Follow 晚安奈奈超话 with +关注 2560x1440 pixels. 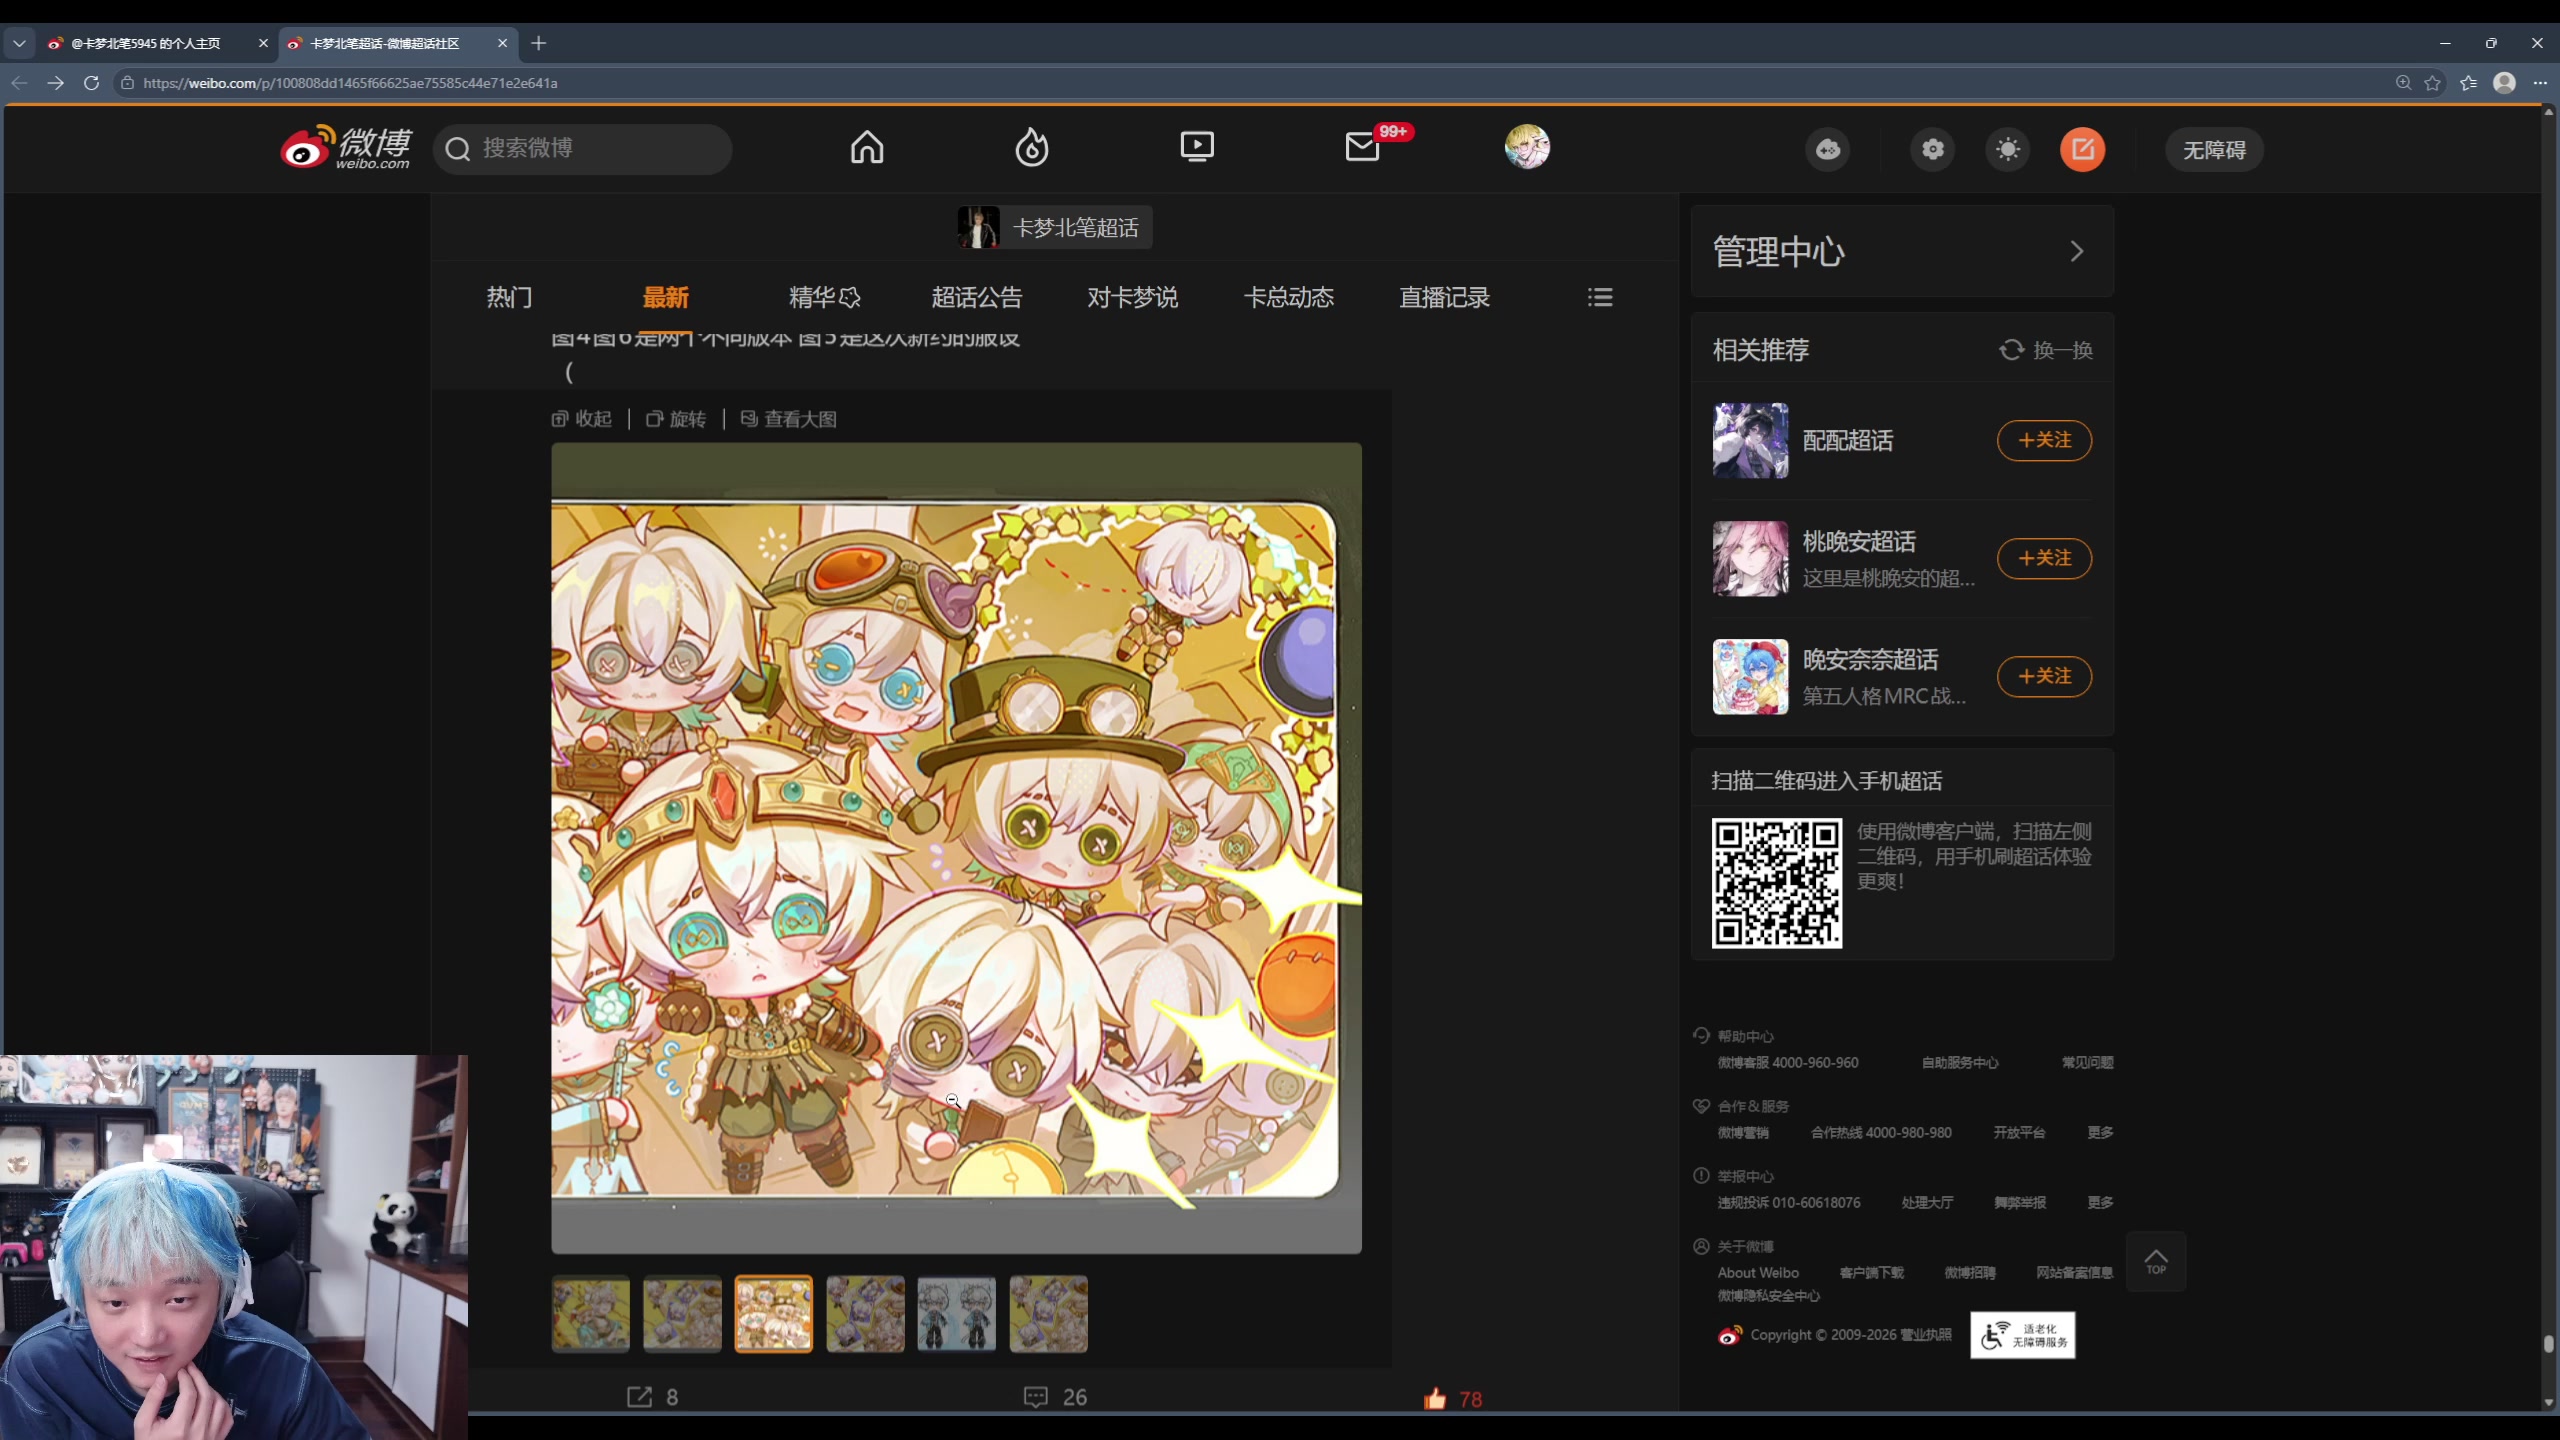pos(2044,676)
